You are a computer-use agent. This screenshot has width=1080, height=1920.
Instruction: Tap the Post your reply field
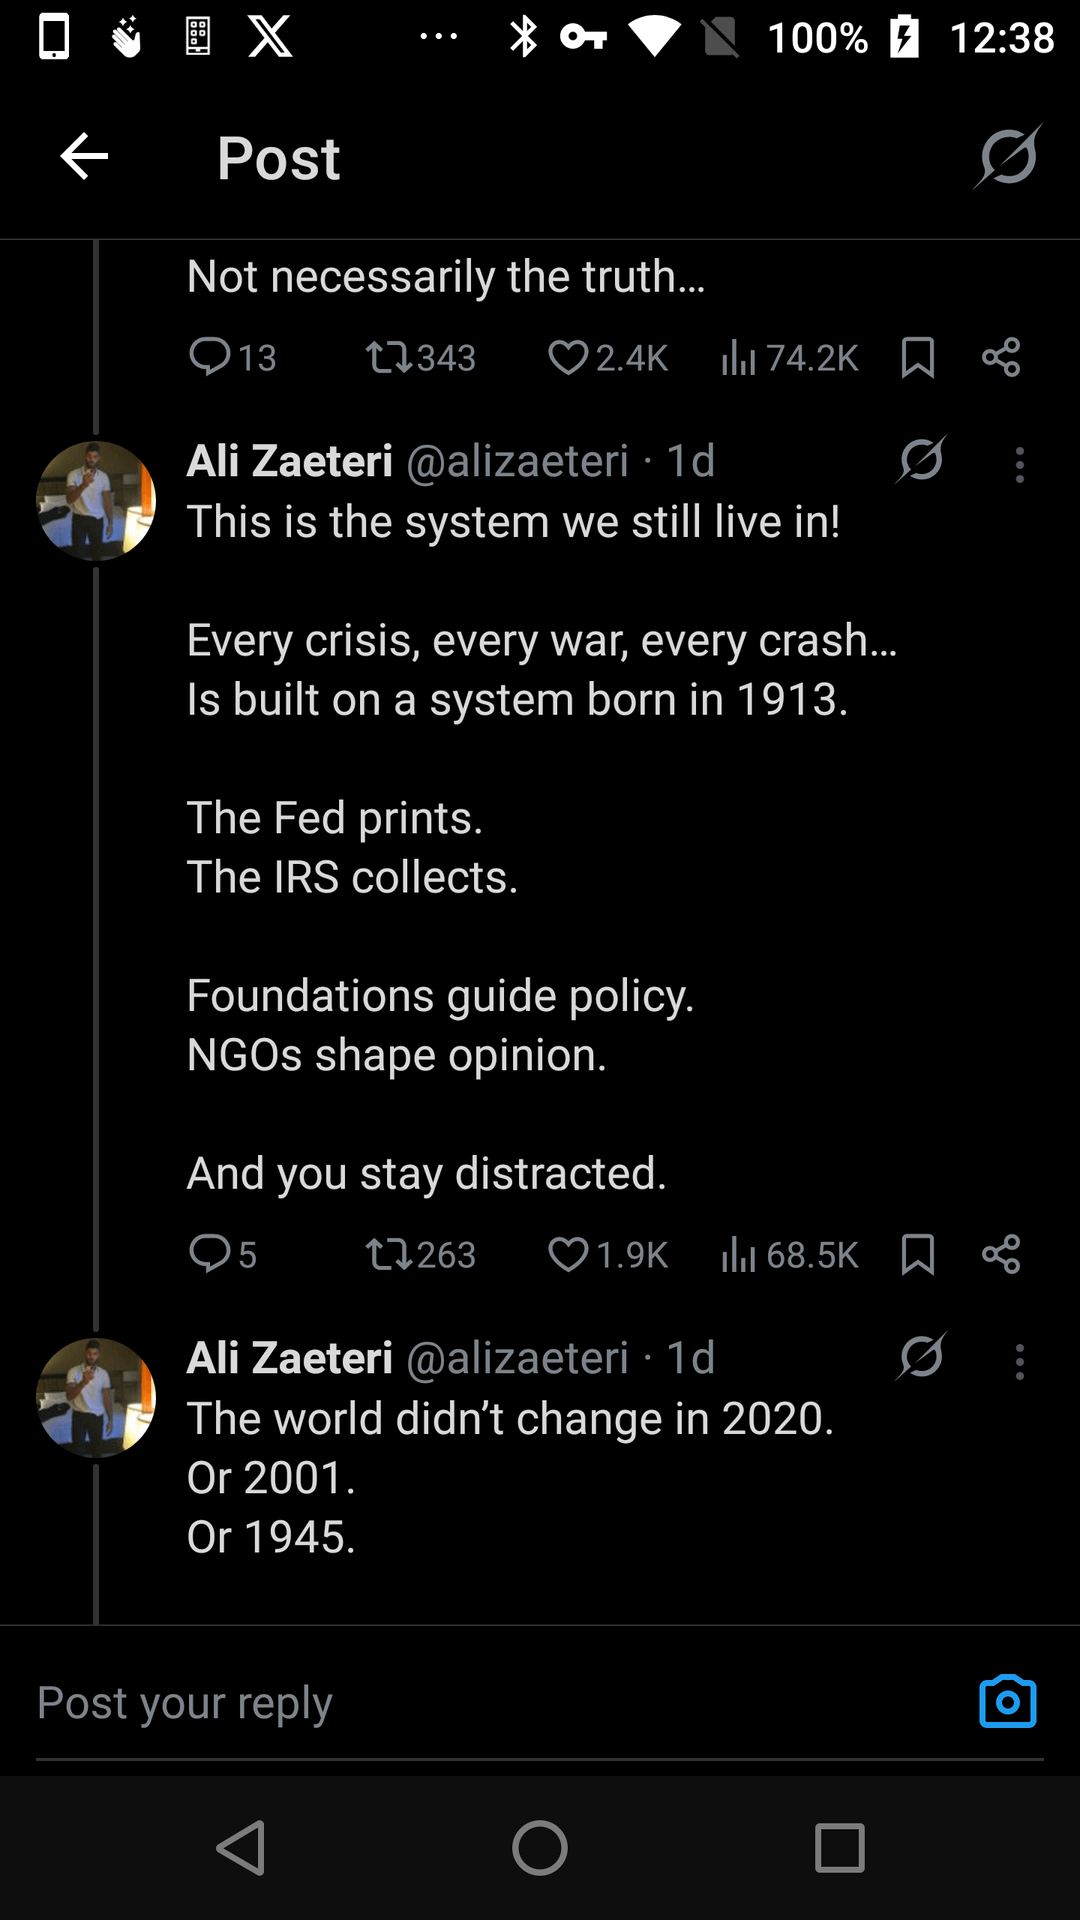[500, 1702]
